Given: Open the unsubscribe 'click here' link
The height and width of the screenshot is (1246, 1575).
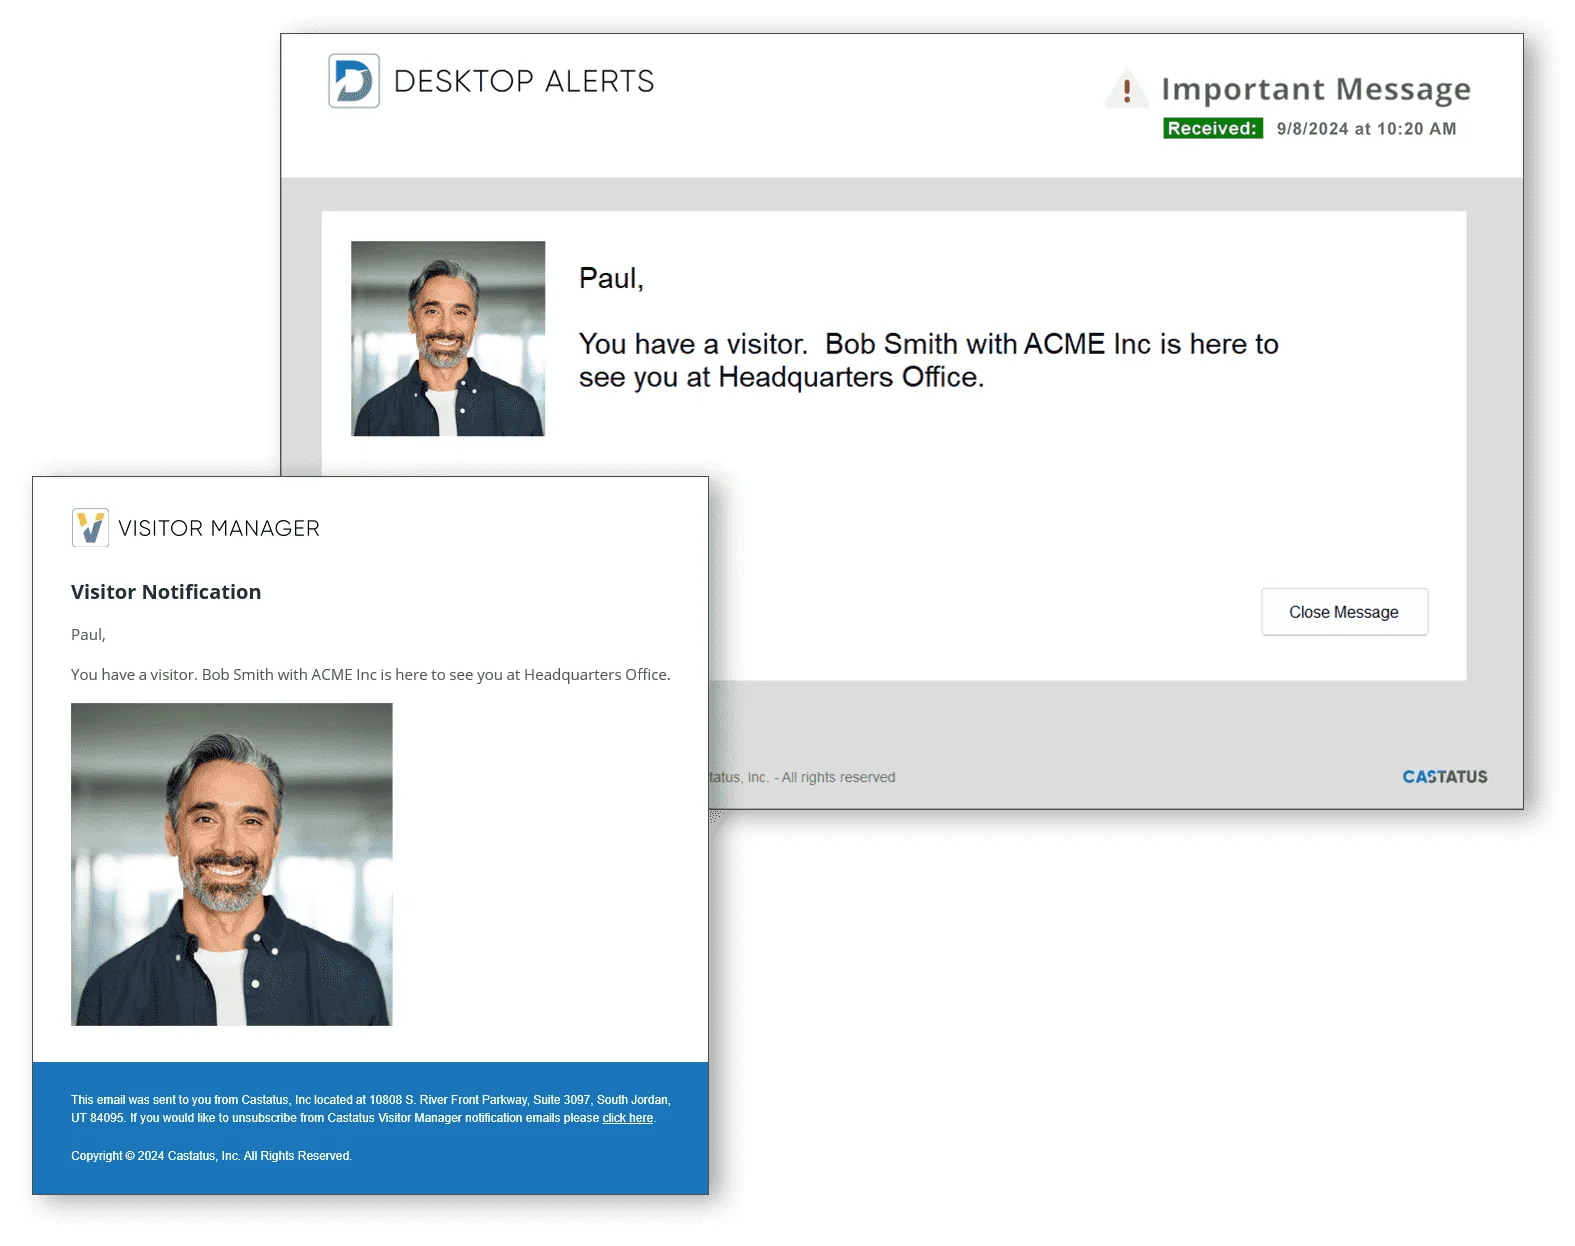Looking at the screenshot, I should coord(627,1118).
